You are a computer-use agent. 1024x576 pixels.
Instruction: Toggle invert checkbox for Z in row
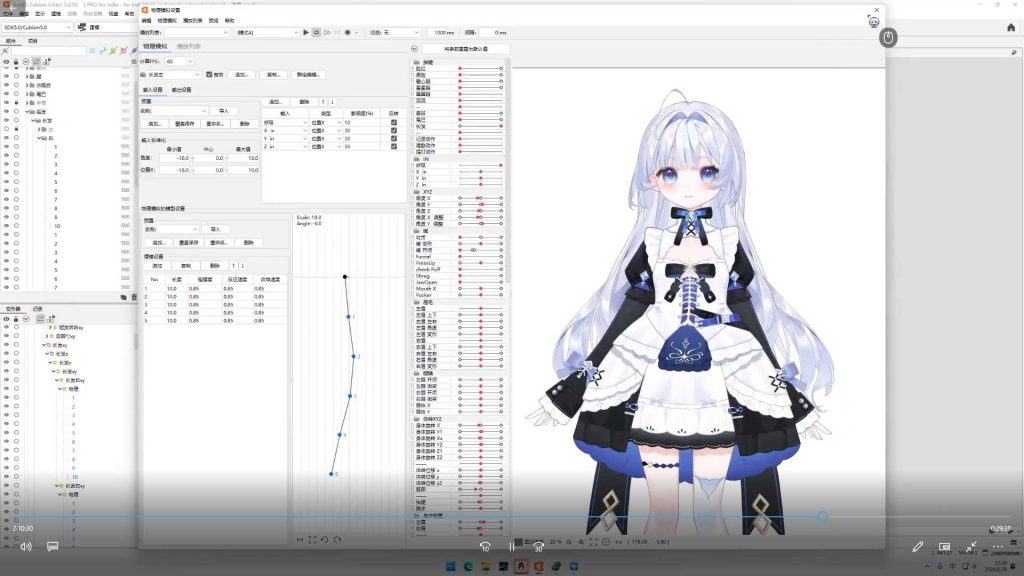[x=394, y=146]
